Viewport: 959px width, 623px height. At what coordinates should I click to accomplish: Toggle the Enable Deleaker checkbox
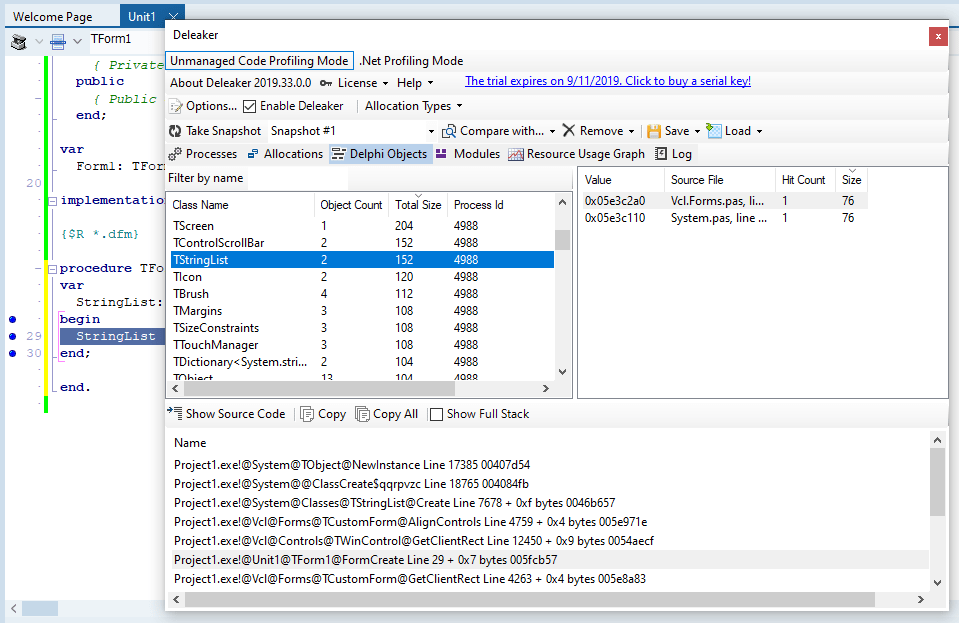[x=253, y=105]
